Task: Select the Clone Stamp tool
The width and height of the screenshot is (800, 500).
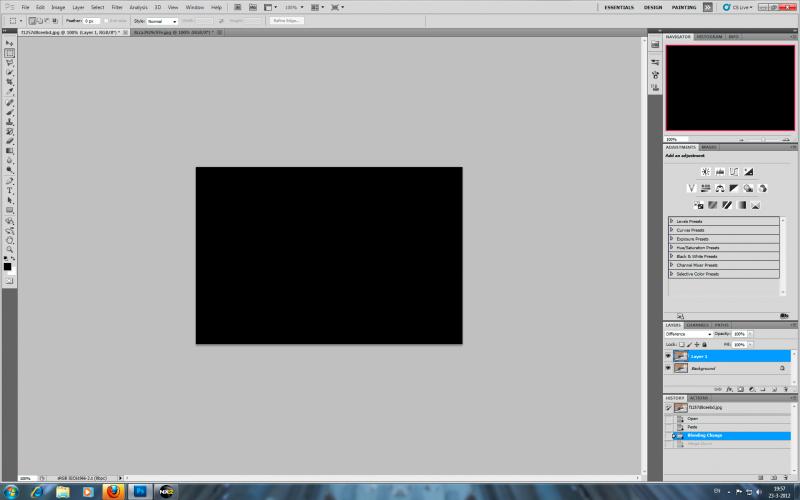Action: tap(10, 122)
